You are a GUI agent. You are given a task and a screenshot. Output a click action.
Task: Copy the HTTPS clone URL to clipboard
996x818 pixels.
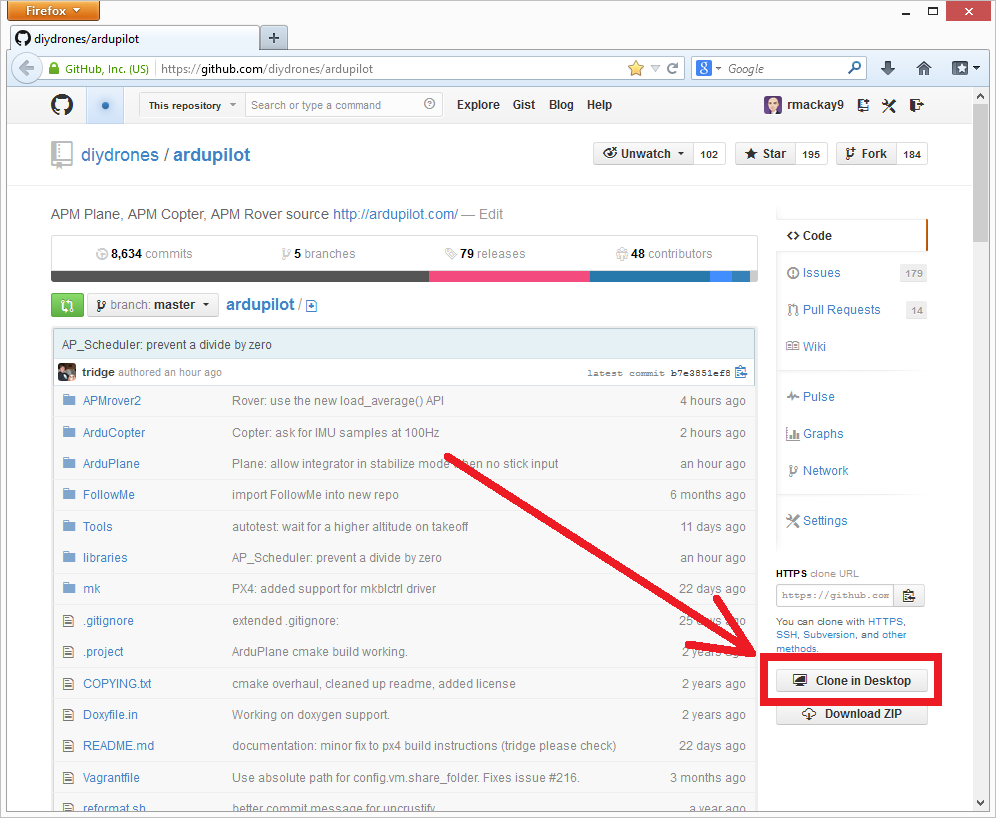click(908, 596)
